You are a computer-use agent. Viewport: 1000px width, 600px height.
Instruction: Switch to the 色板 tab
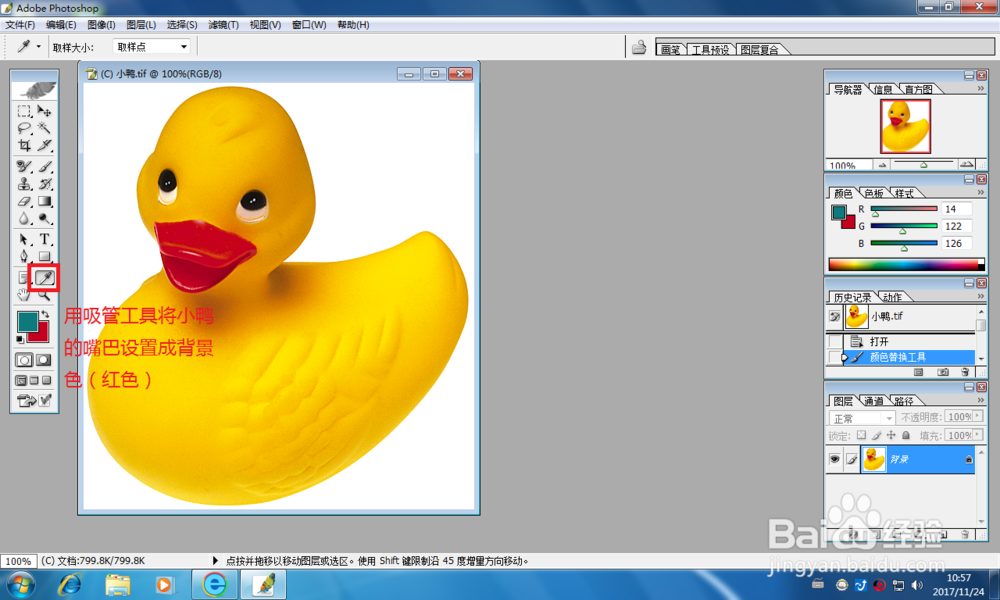pos(873,193)
